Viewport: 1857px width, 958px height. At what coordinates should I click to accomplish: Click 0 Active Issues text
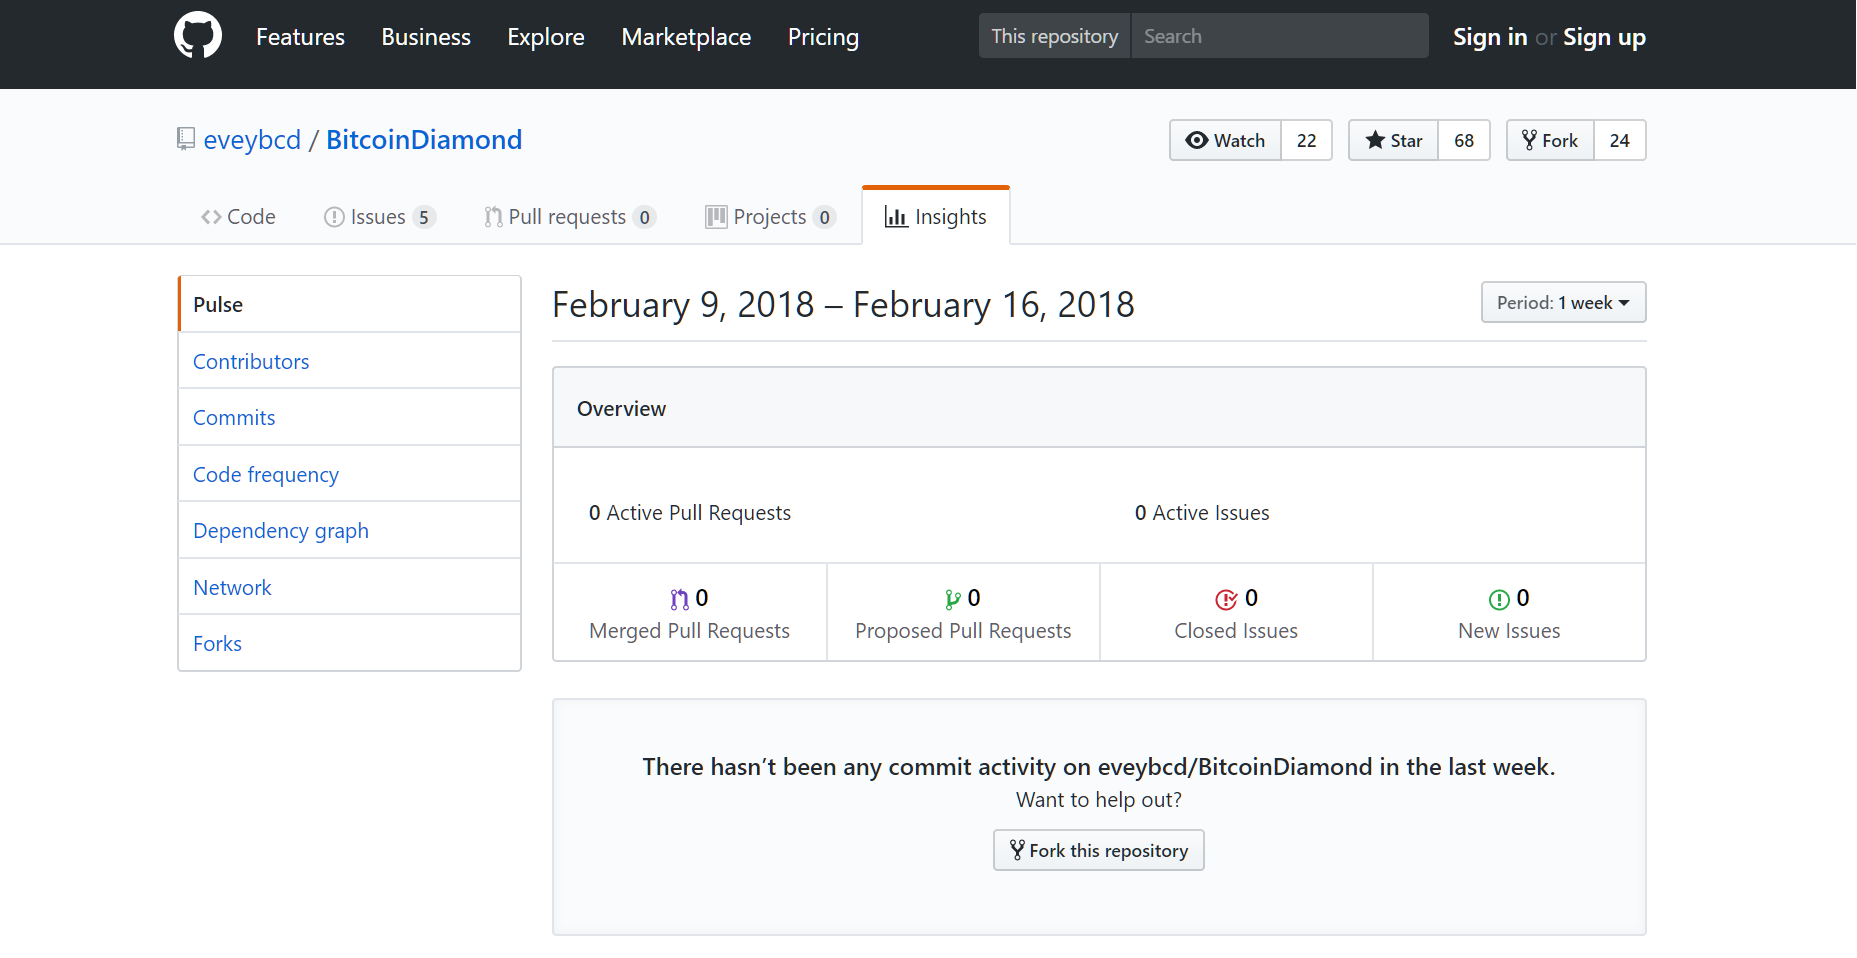coord(1202,513)
